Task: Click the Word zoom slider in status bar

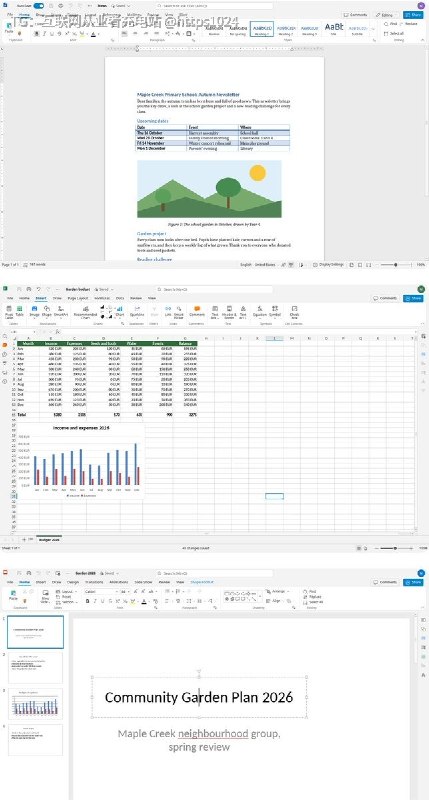Action: tap(396, 265)
